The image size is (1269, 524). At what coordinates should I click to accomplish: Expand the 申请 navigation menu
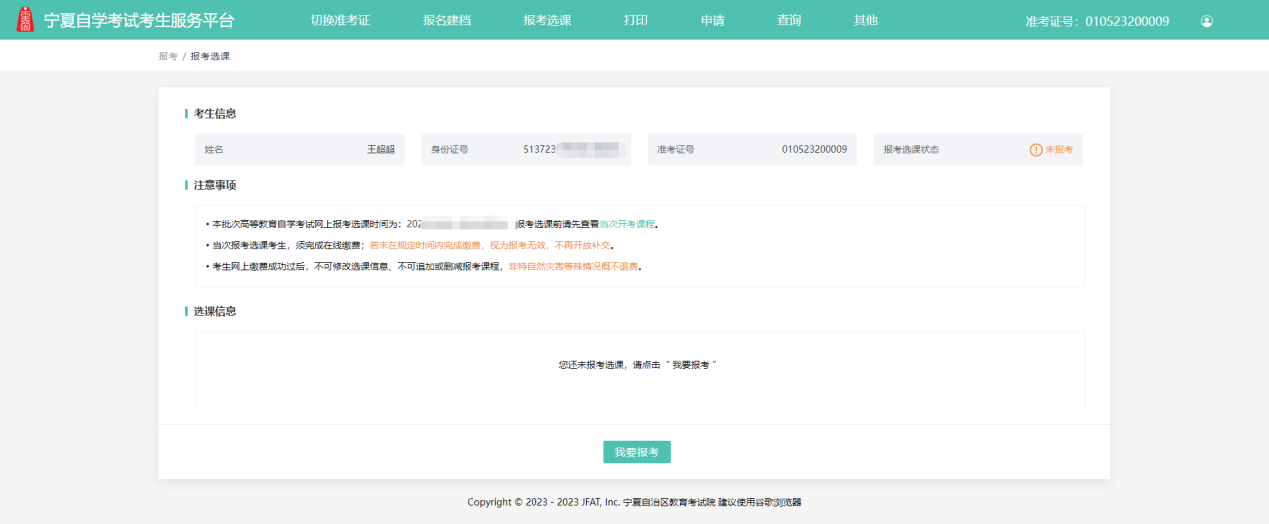click(x=712, y=20)
